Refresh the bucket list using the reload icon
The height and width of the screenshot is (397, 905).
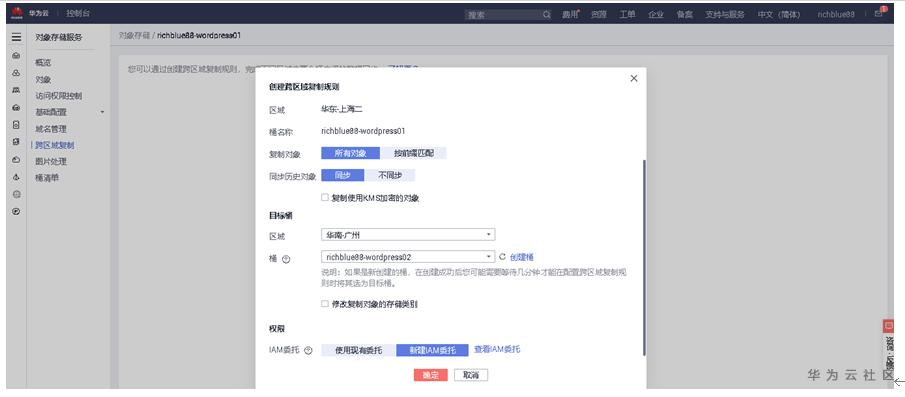502,257
